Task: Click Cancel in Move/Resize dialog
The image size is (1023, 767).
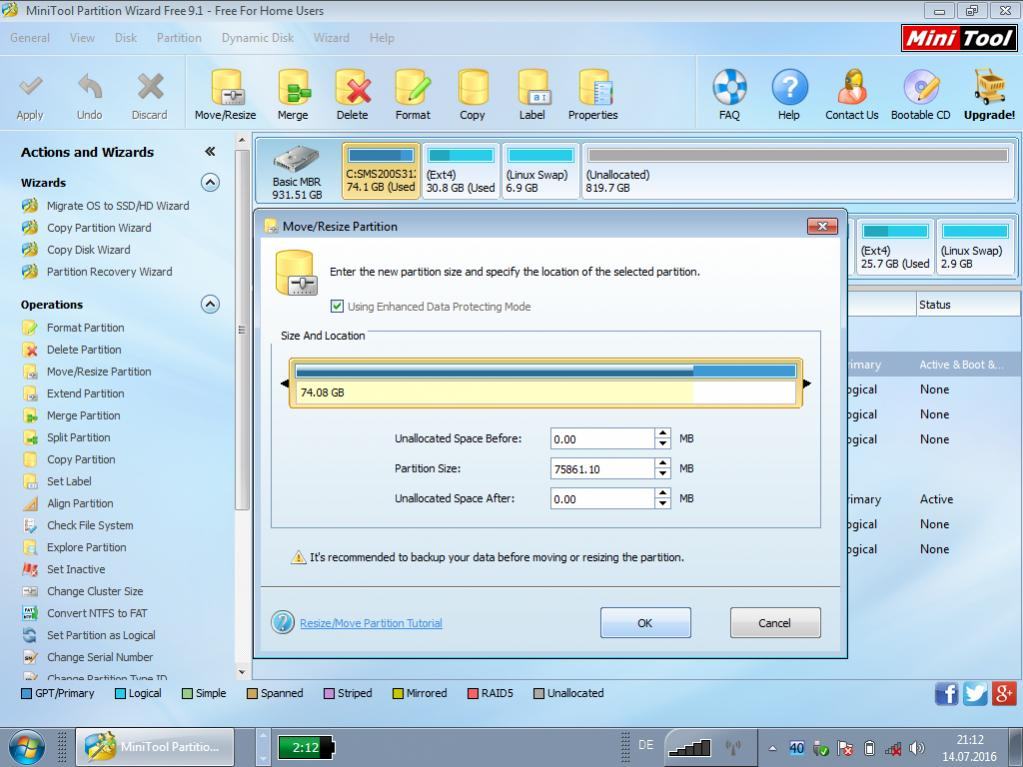Action: pyautogui.click(x=775, y=623)
